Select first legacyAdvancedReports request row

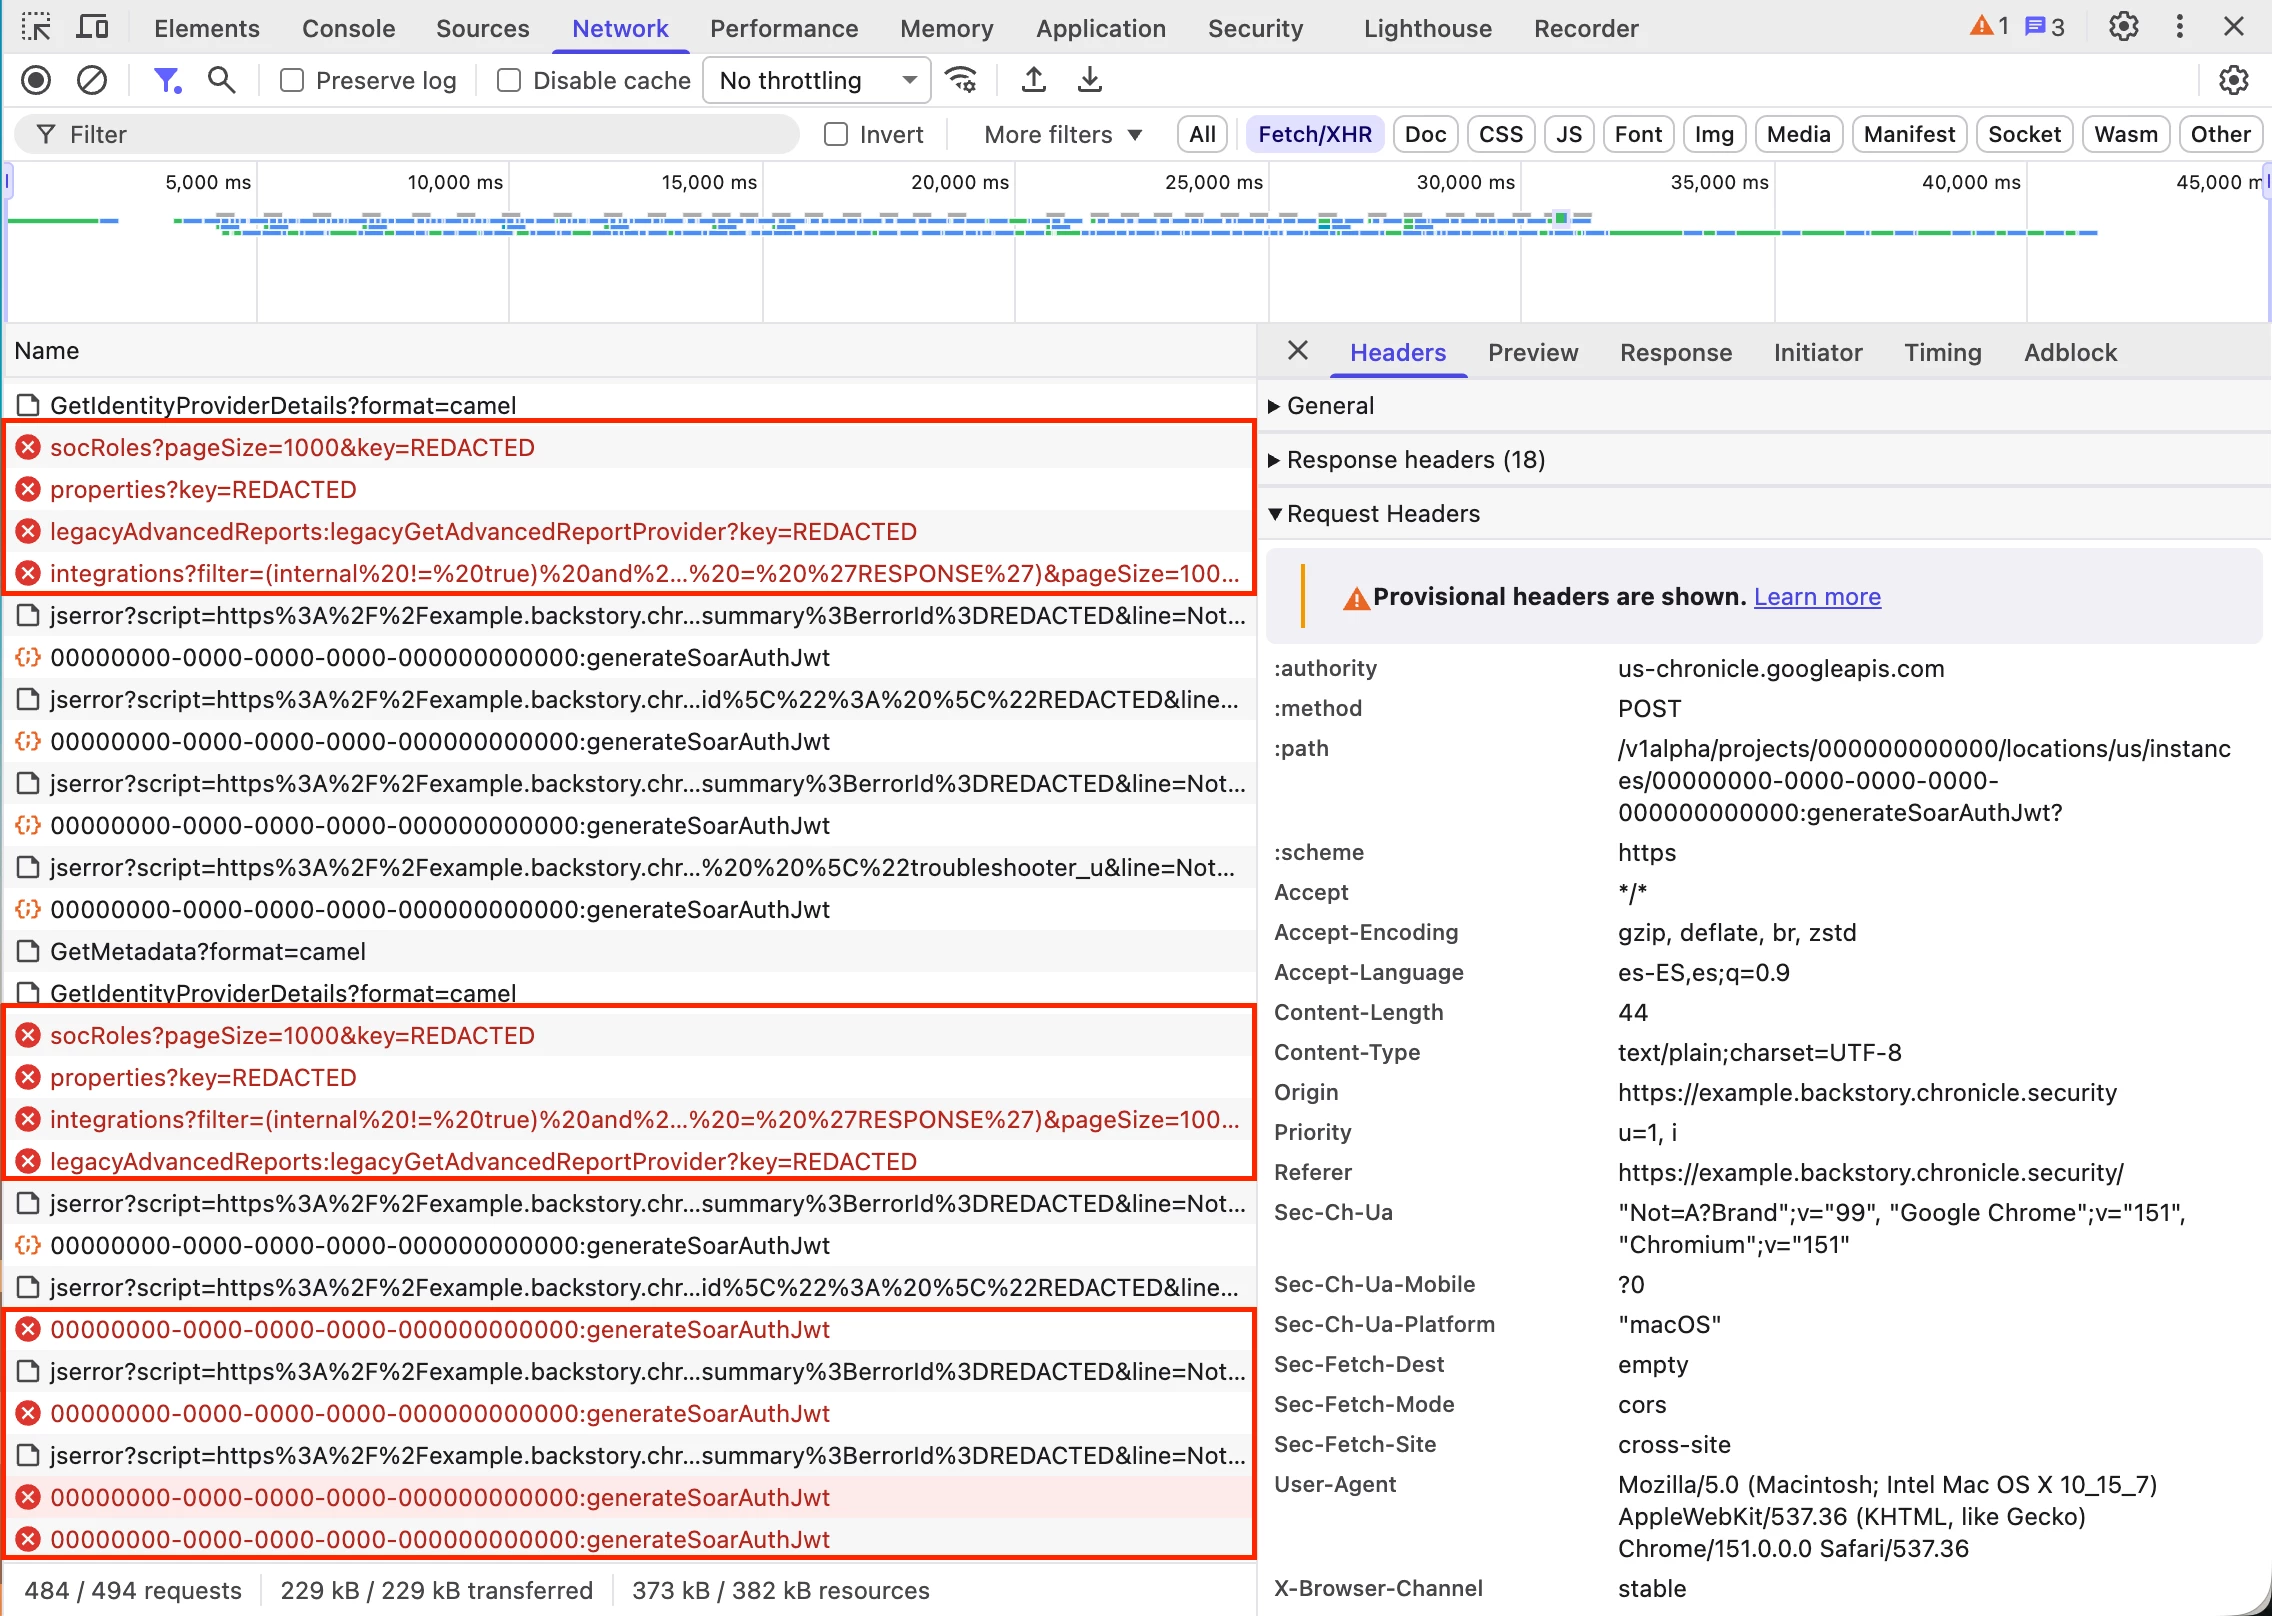630,531
